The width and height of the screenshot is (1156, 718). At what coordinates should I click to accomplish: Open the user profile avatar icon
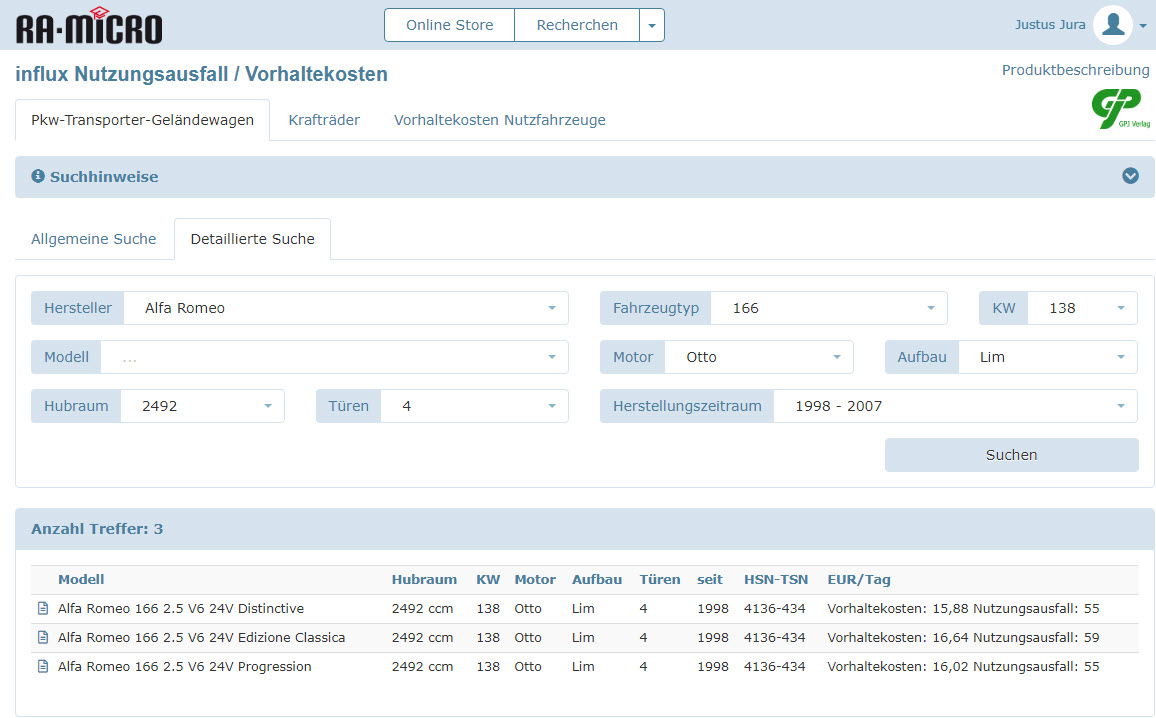click(x=1113, y=25)
